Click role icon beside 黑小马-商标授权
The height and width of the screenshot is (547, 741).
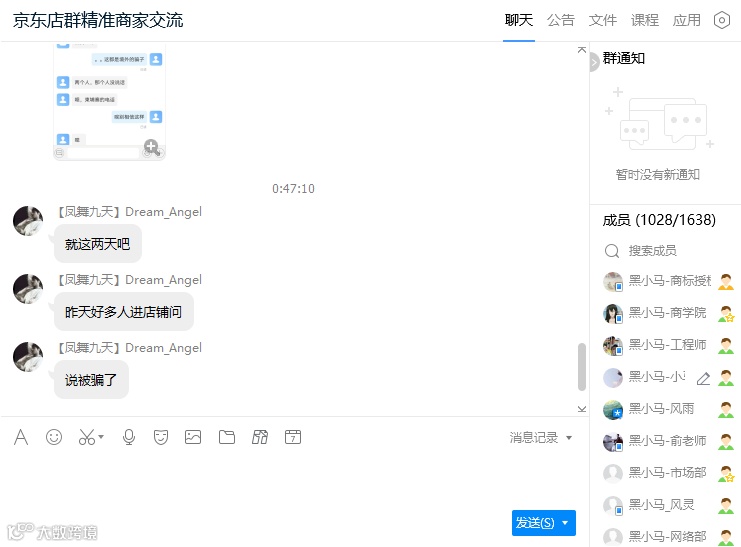pyautogui.click(x=726, y=282)
